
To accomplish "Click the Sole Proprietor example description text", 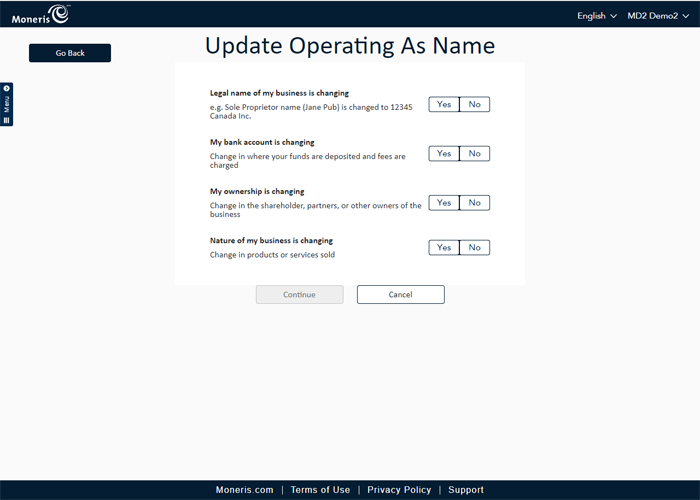I will [311, 111].
